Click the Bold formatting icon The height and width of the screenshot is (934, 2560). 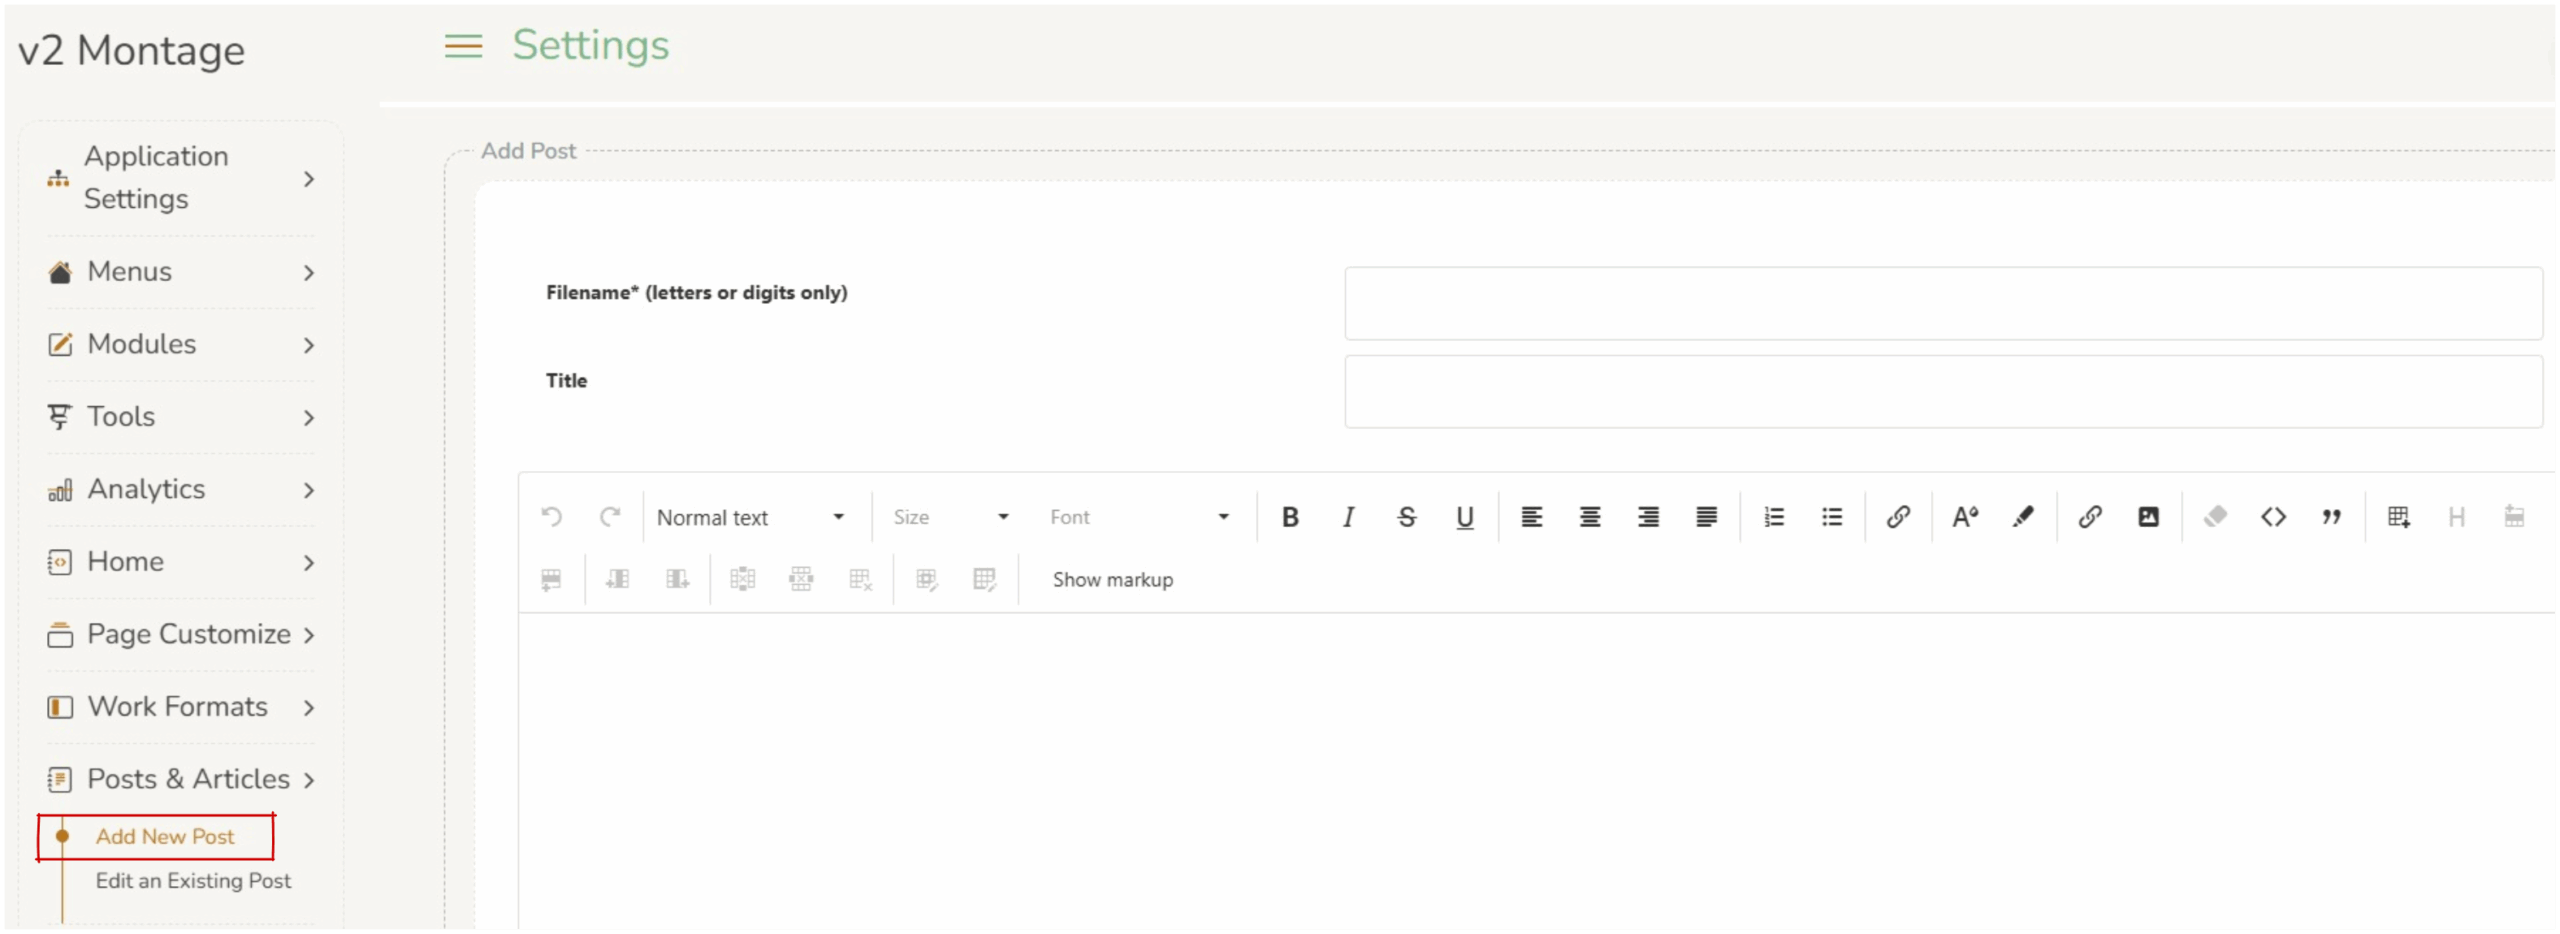coord(1290,517)
